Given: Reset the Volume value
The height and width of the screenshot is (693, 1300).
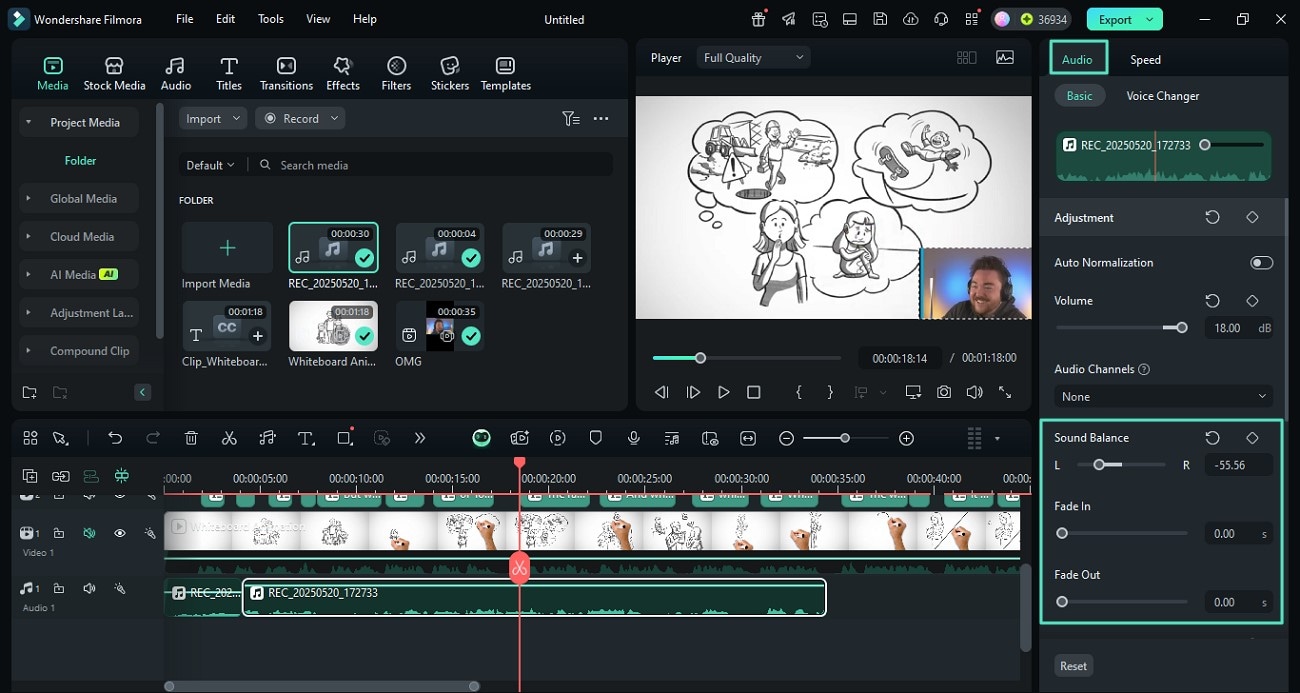Looking at the screenshot, I should click(x=1213, y=301).
